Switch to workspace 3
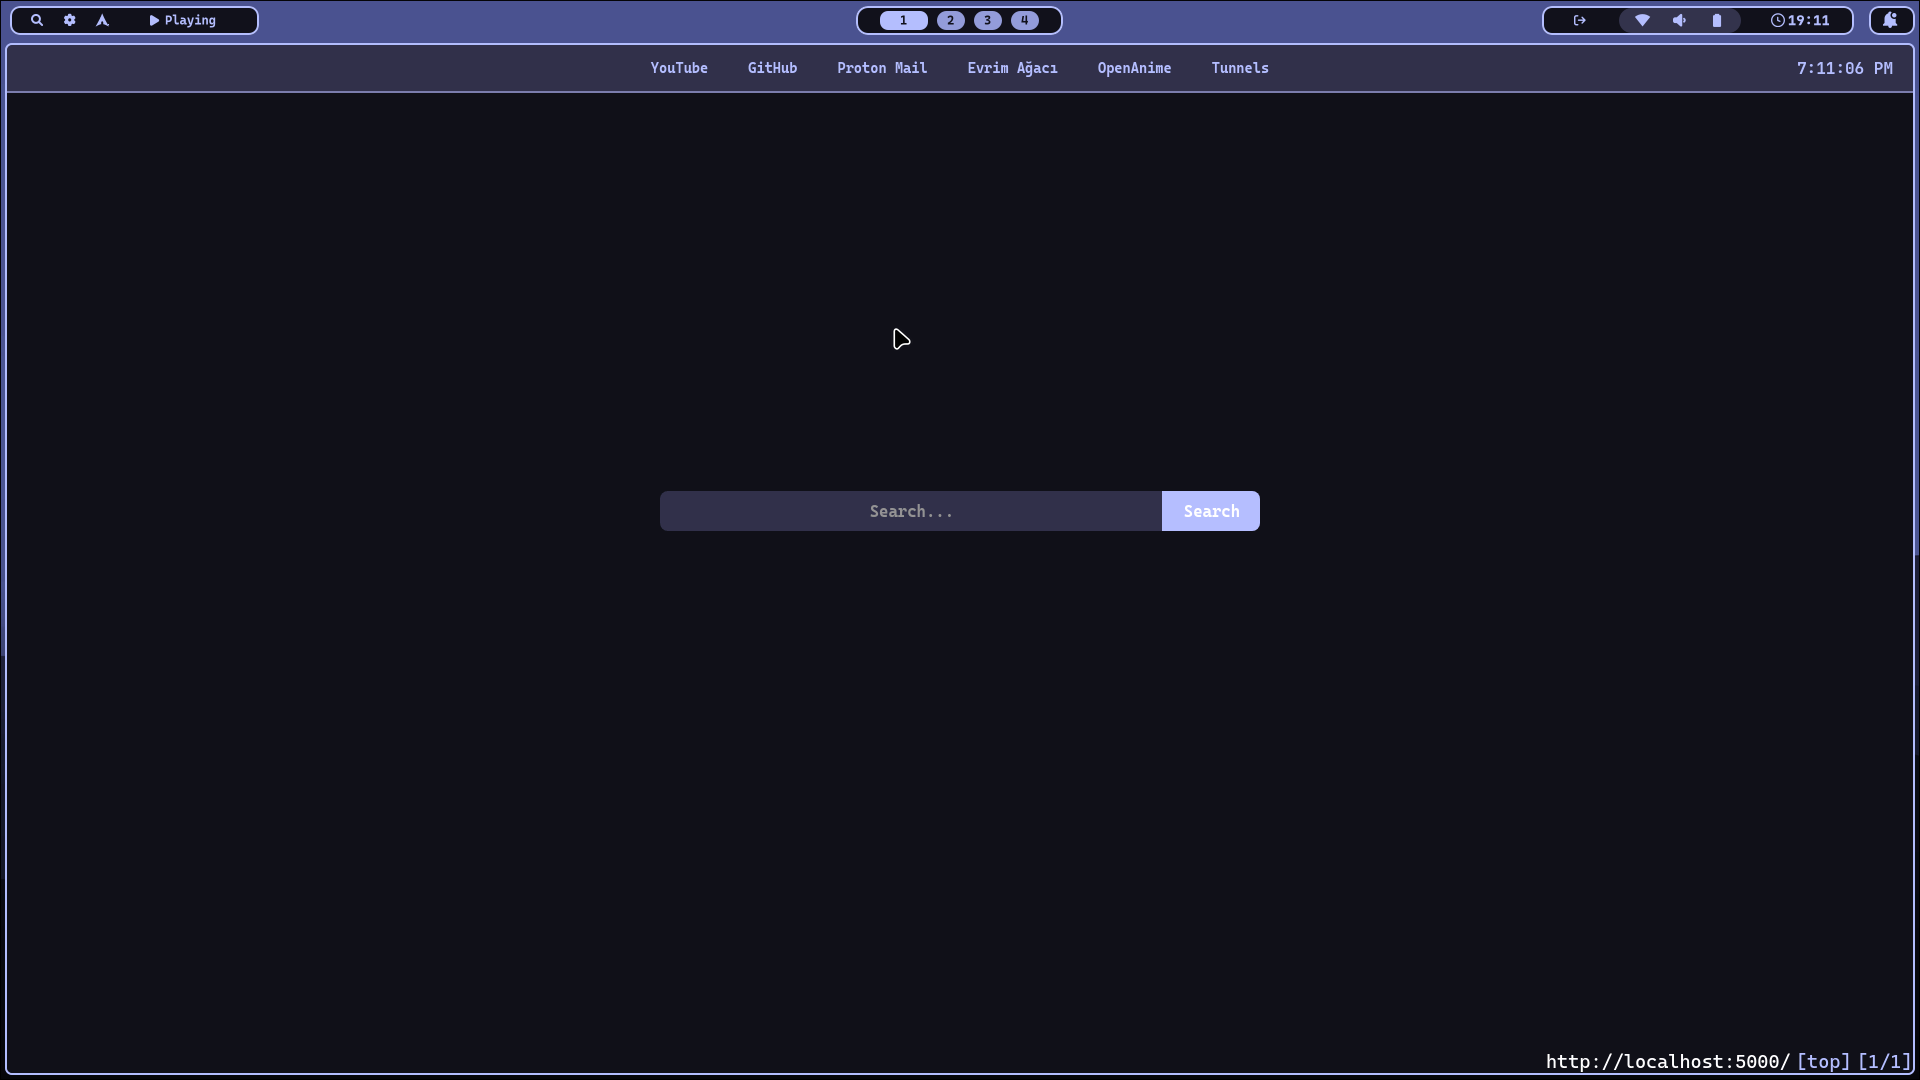 [x=987, y=20]
